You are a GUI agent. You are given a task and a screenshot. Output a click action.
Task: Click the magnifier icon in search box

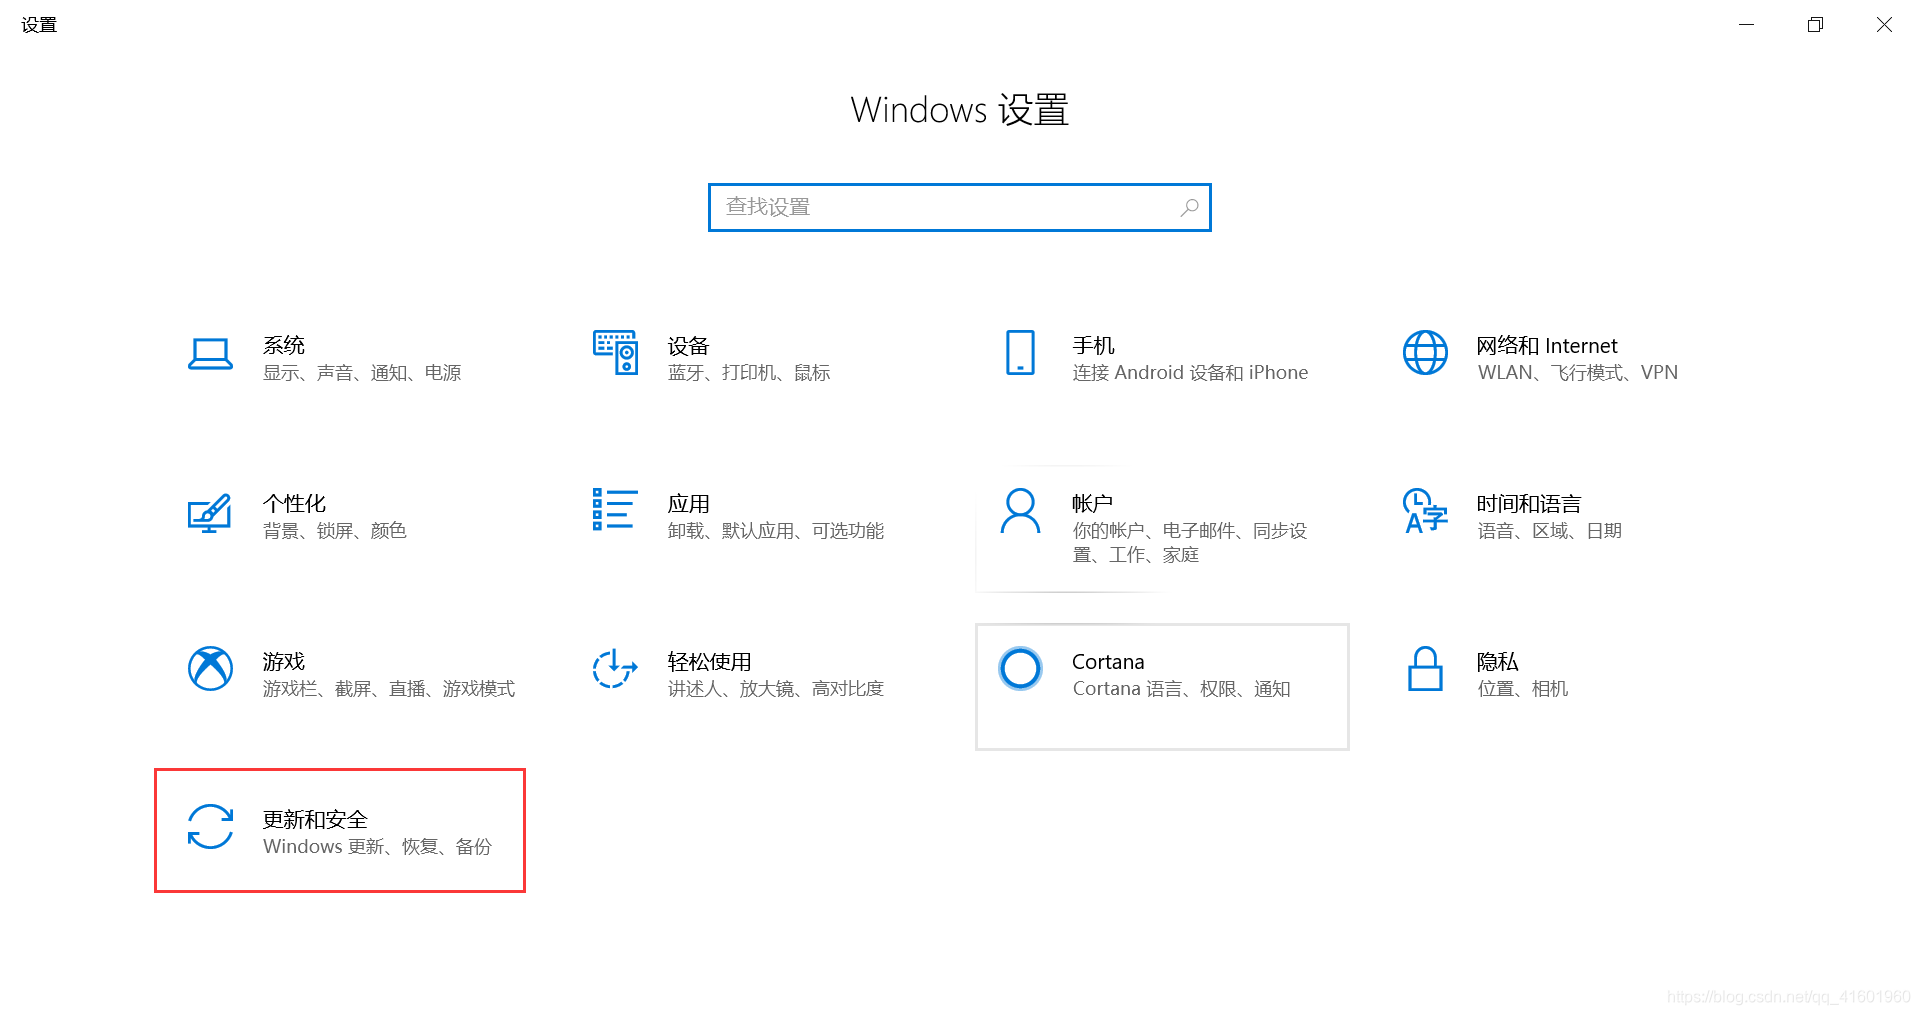click(1189, 207)
